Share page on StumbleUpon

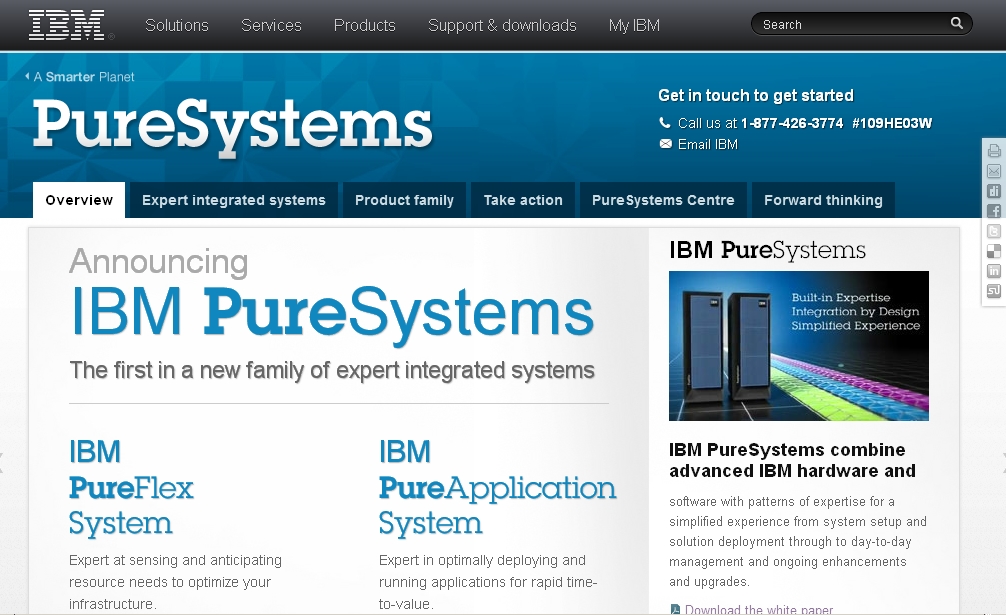(994, 291)
